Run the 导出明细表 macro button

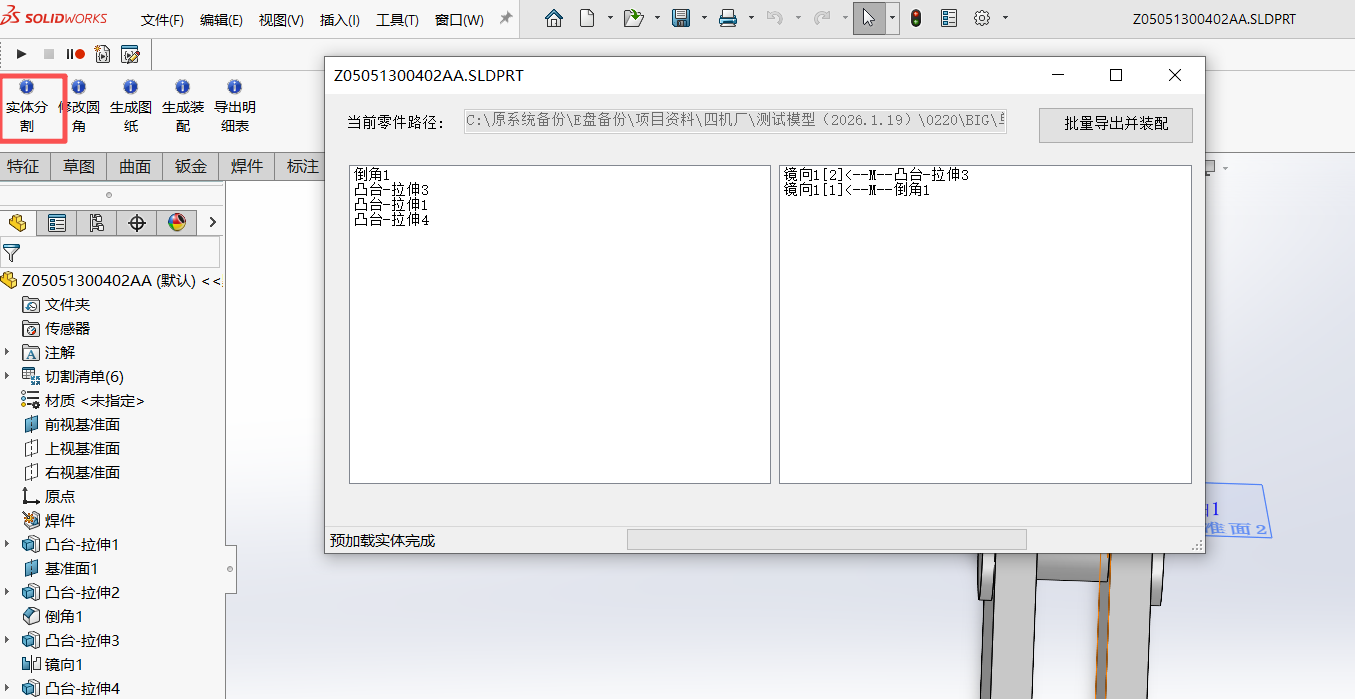point(235,107)
